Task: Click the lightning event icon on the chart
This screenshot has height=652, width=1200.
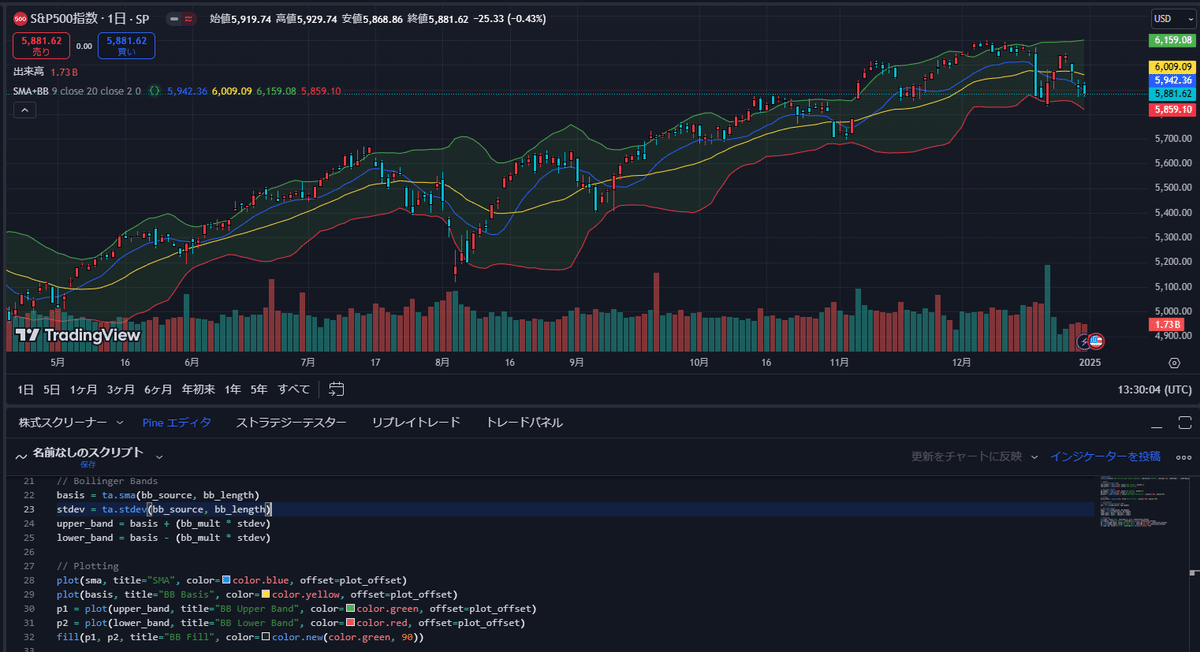Action: pos(1083,341)
